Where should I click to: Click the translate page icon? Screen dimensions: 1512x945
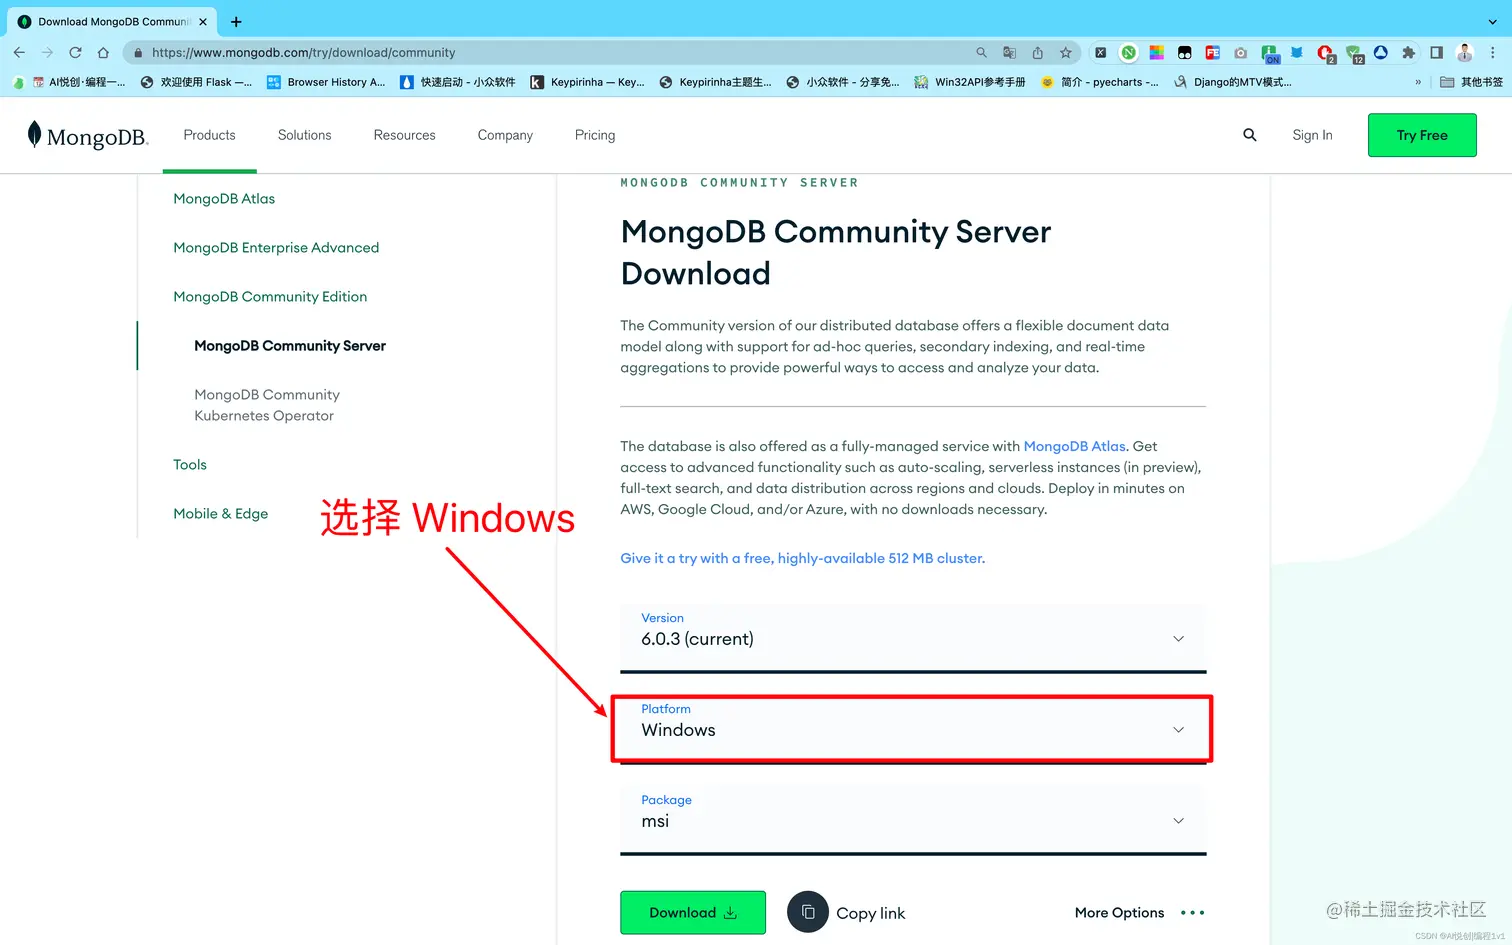(x=1009, y=52)
